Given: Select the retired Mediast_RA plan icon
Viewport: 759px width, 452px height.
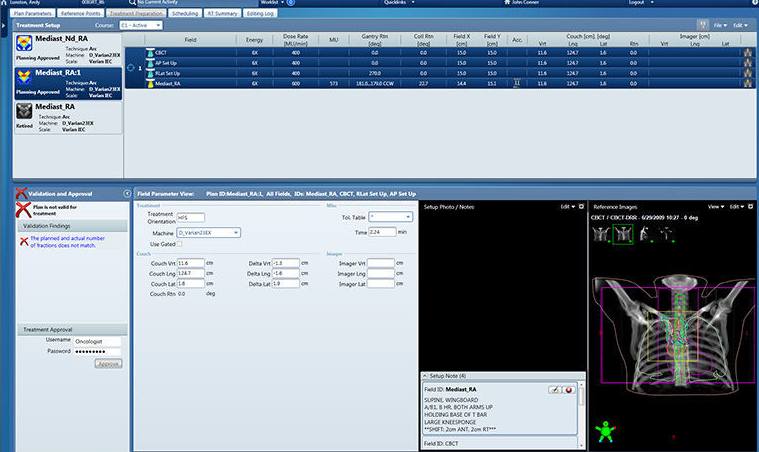Looking at the screenshot, I should (24, 111).
